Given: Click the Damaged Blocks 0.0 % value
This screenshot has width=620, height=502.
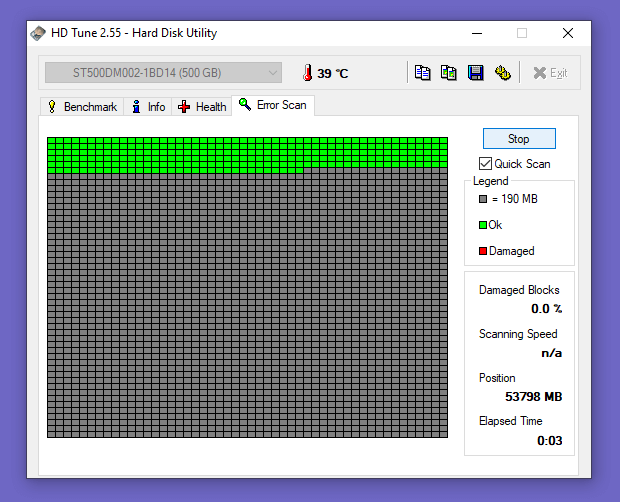Looking at the screenshot, I should click(x=546, y=309).
